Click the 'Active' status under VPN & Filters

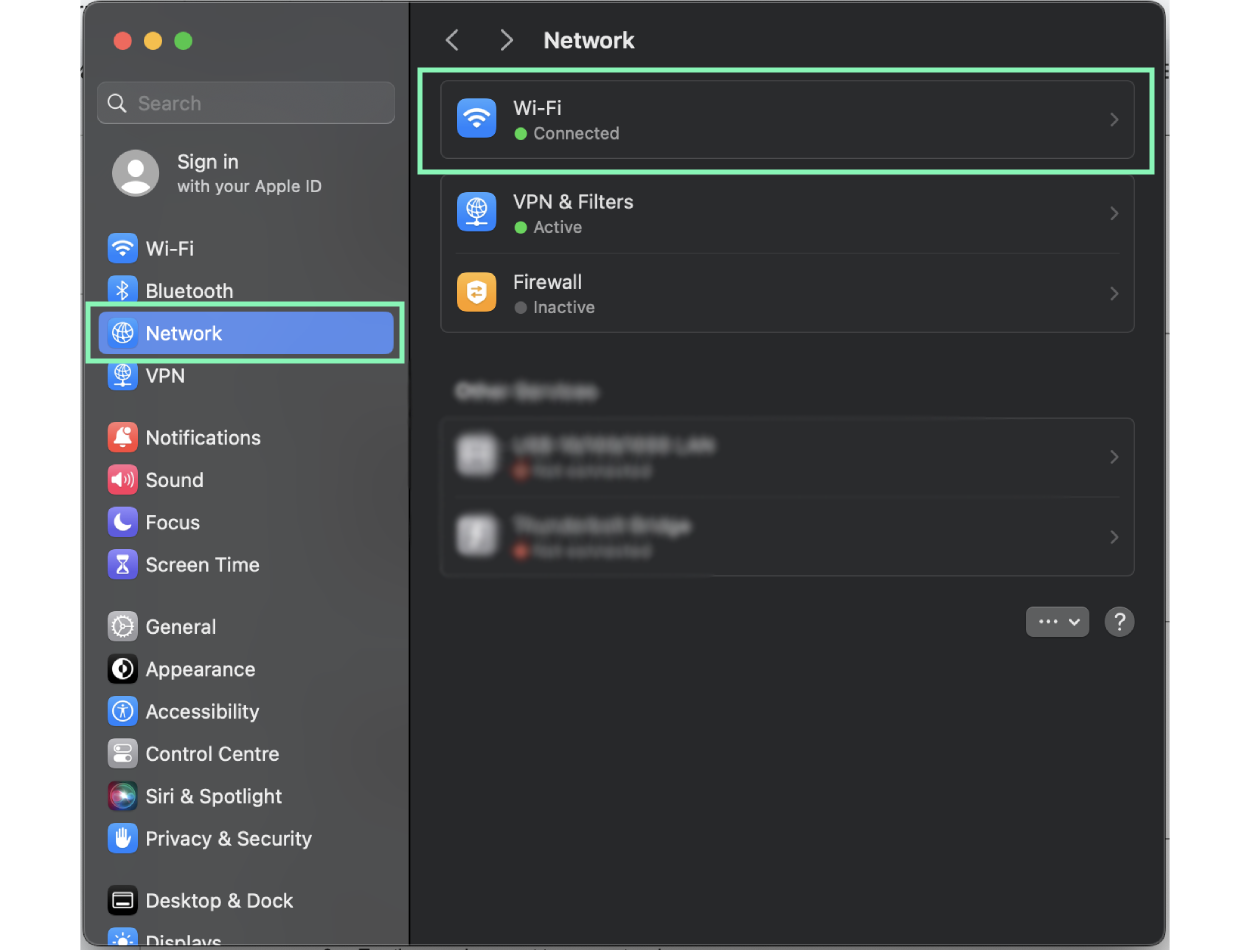557,227
